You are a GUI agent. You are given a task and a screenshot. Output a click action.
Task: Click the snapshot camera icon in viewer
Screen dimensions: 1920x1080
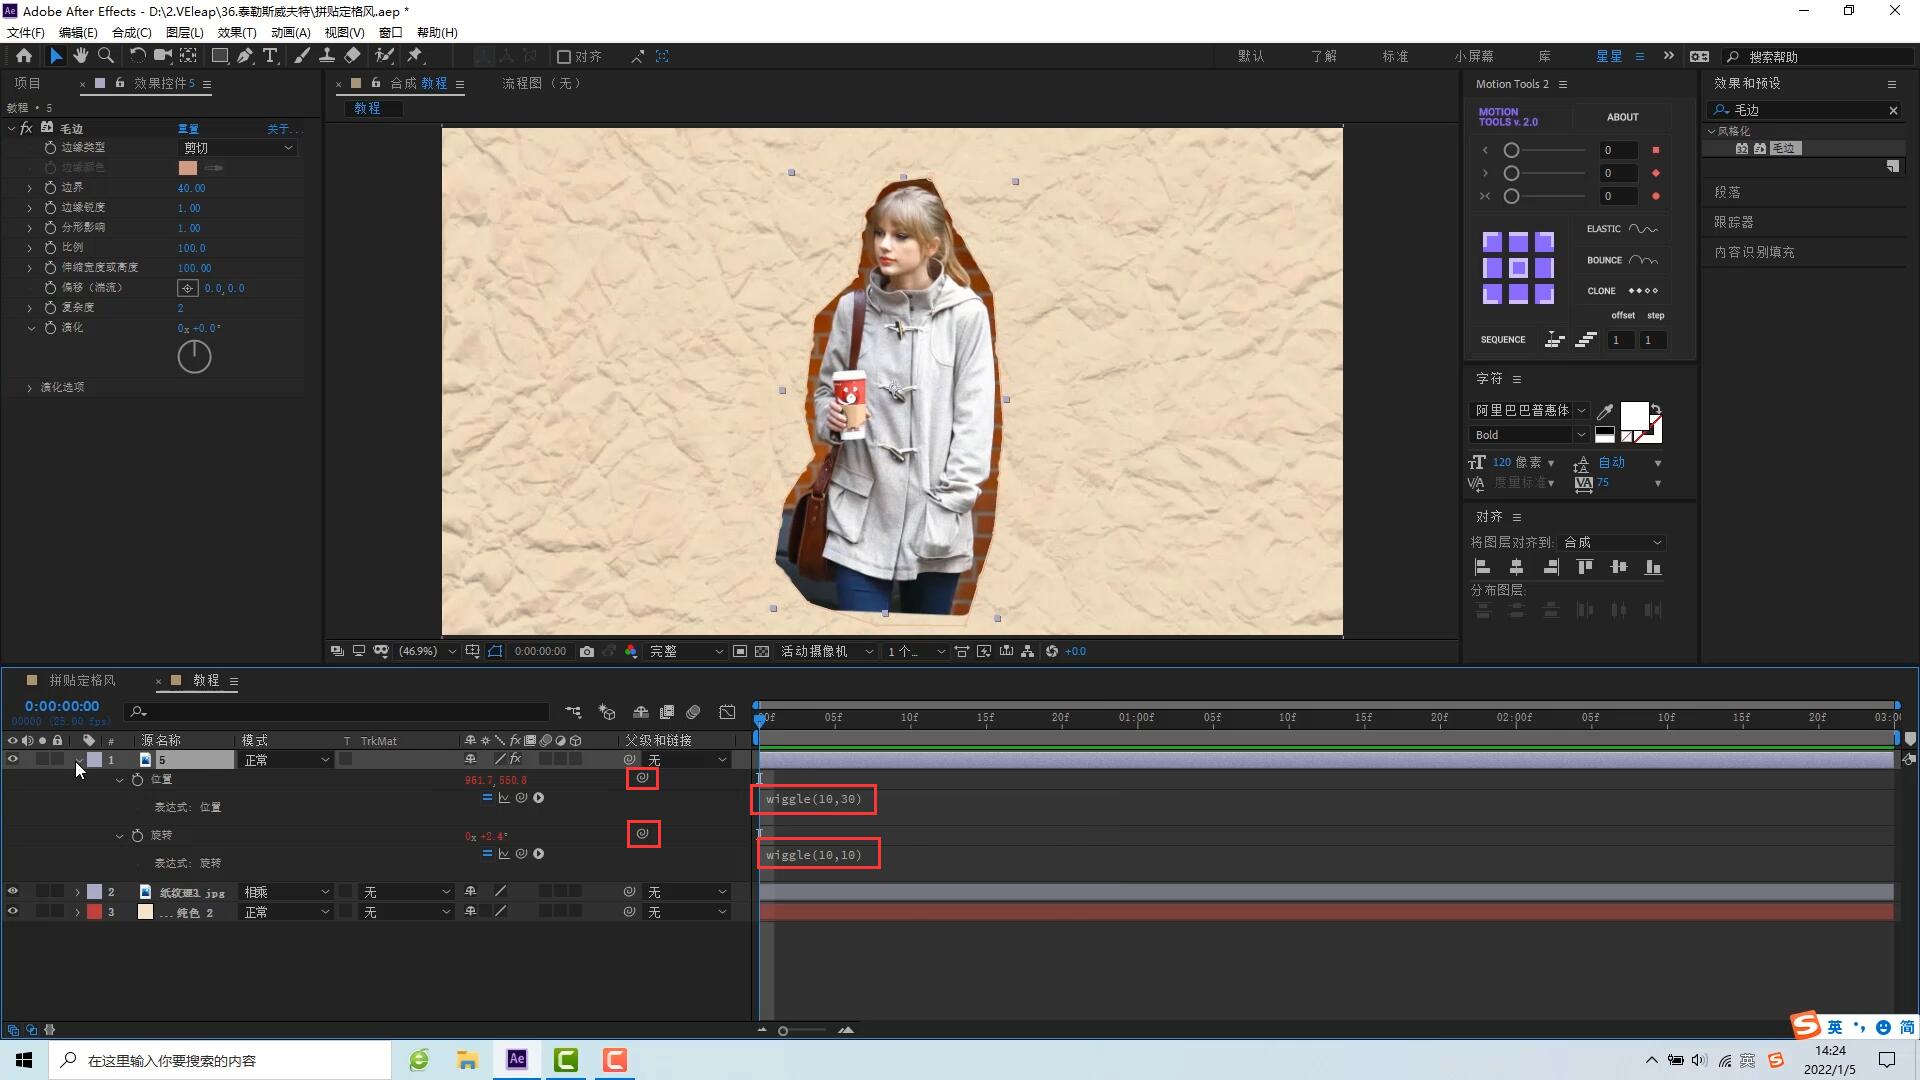pos(587,651)
